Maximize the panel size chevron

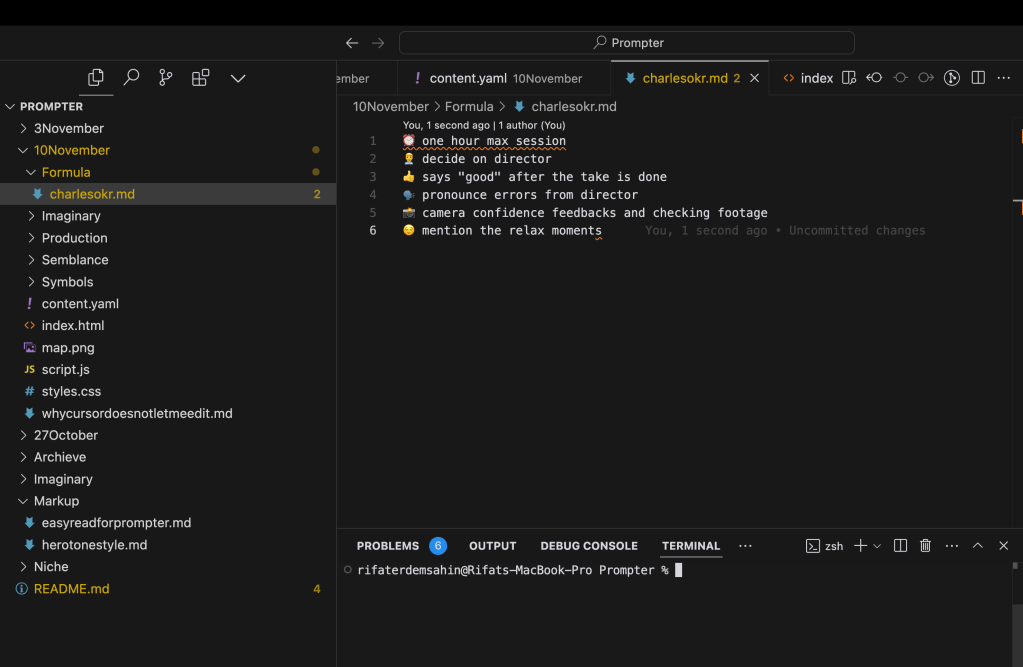tap(977, 546)
